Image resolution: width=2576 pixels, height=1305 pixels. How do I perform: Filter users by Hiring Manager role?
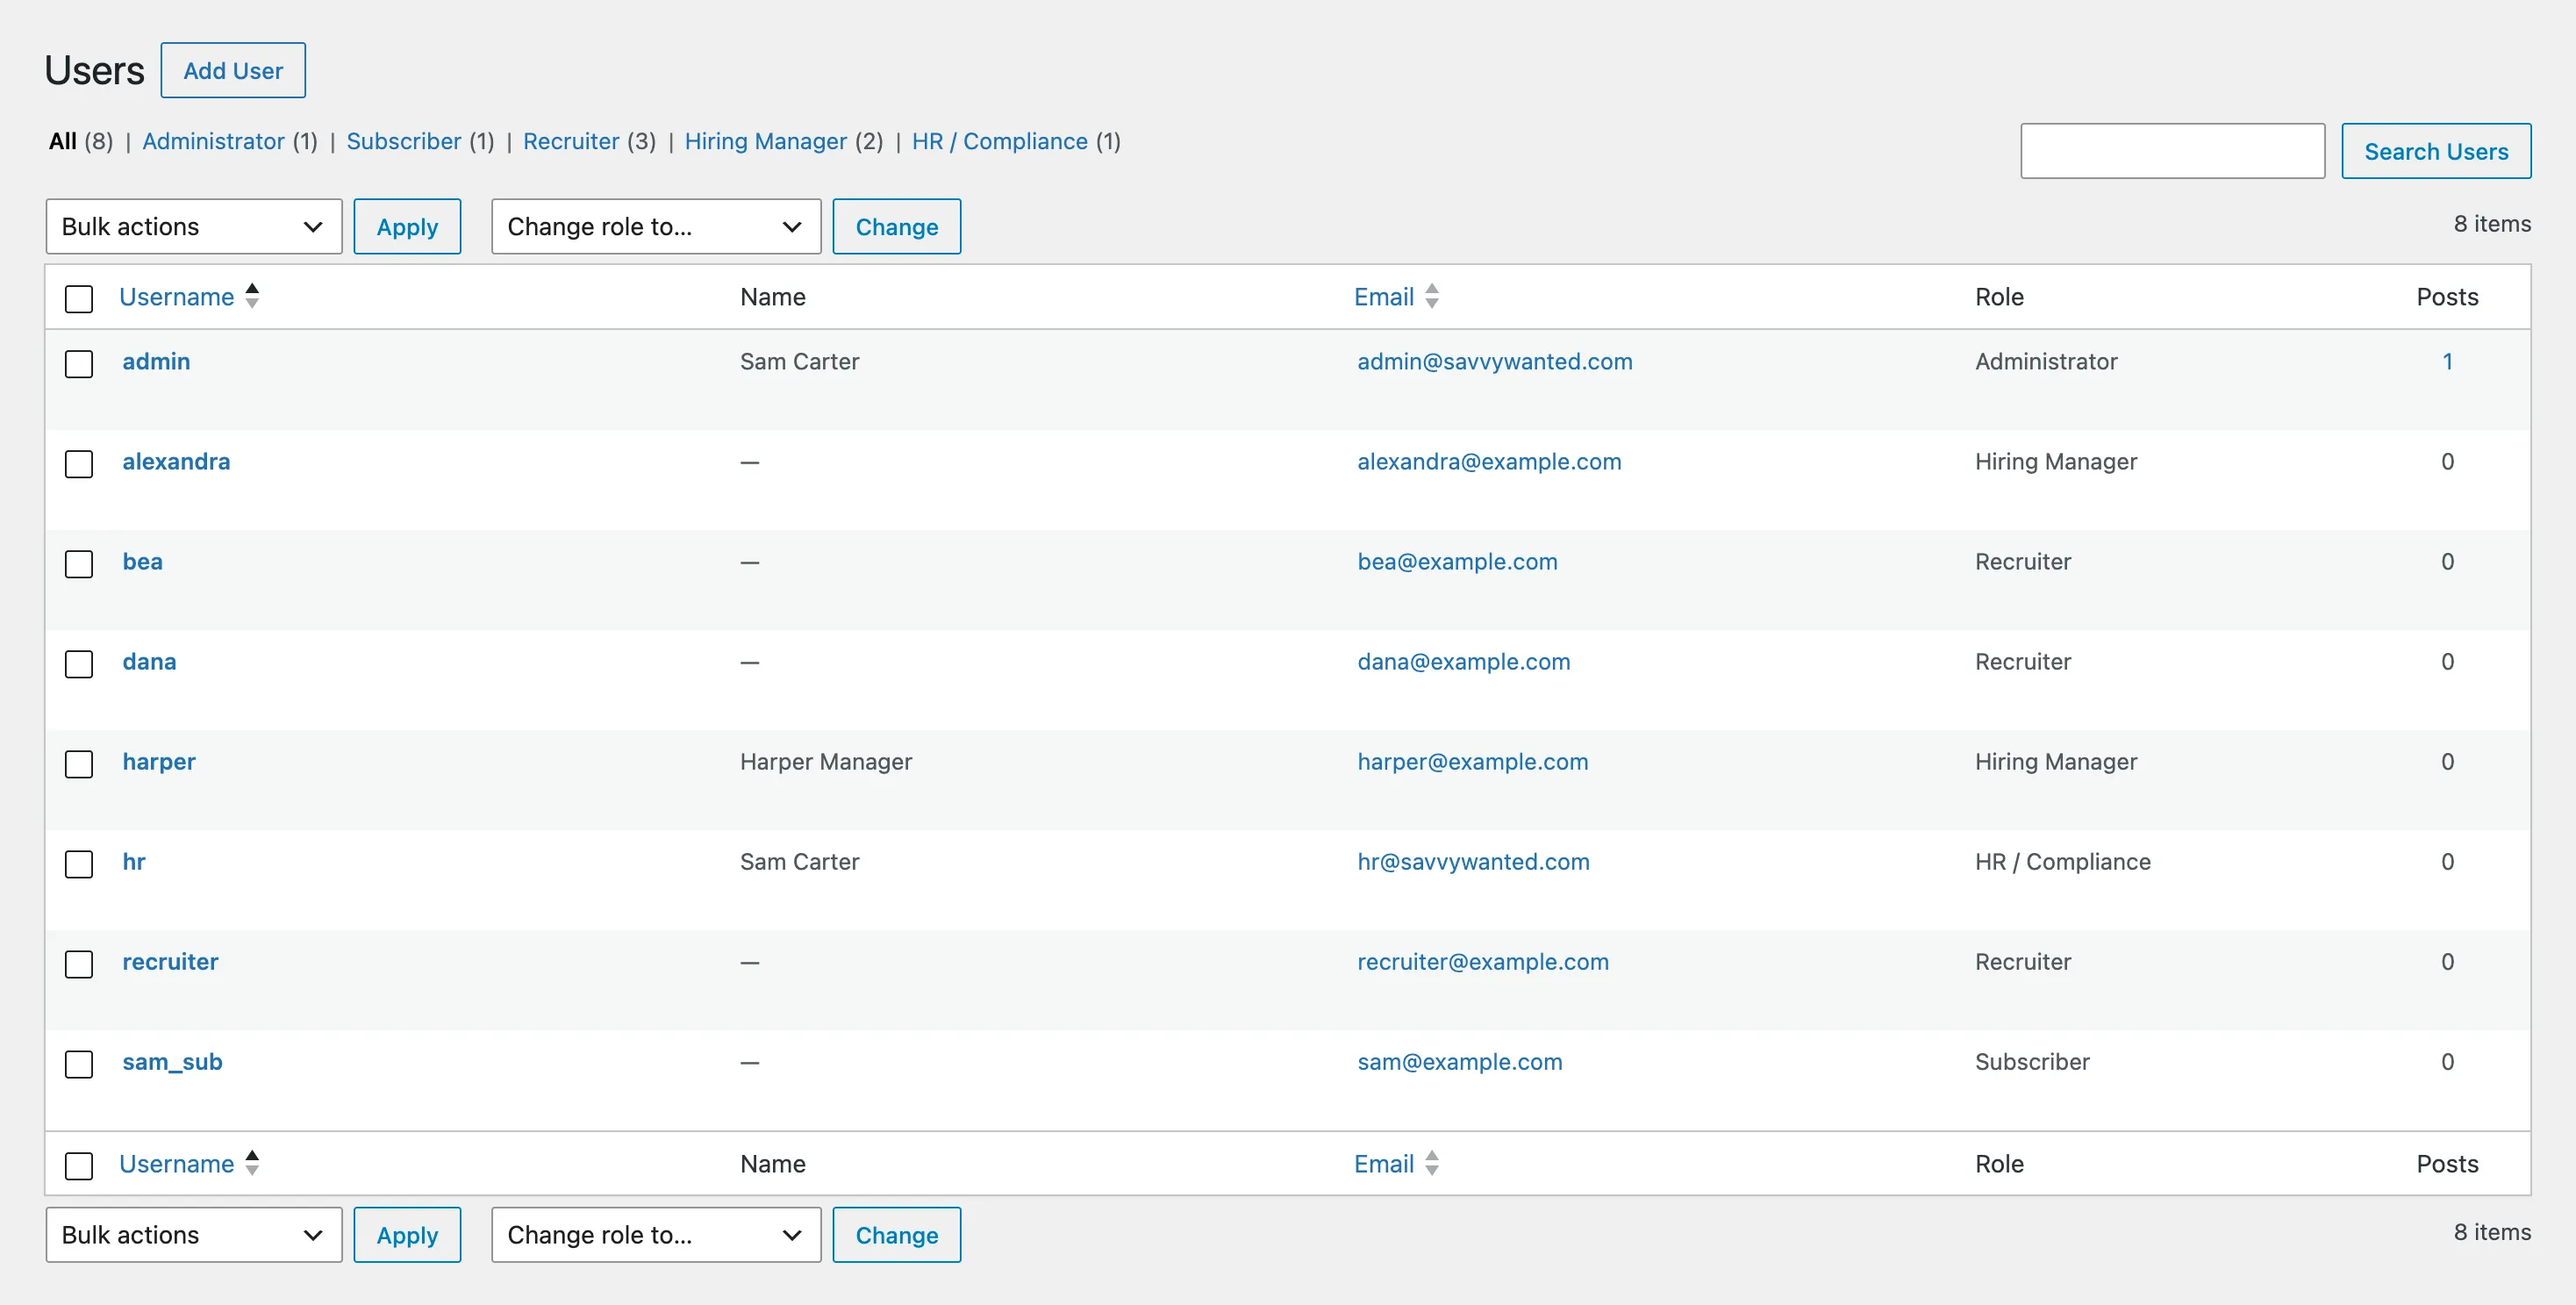(766, 141)
